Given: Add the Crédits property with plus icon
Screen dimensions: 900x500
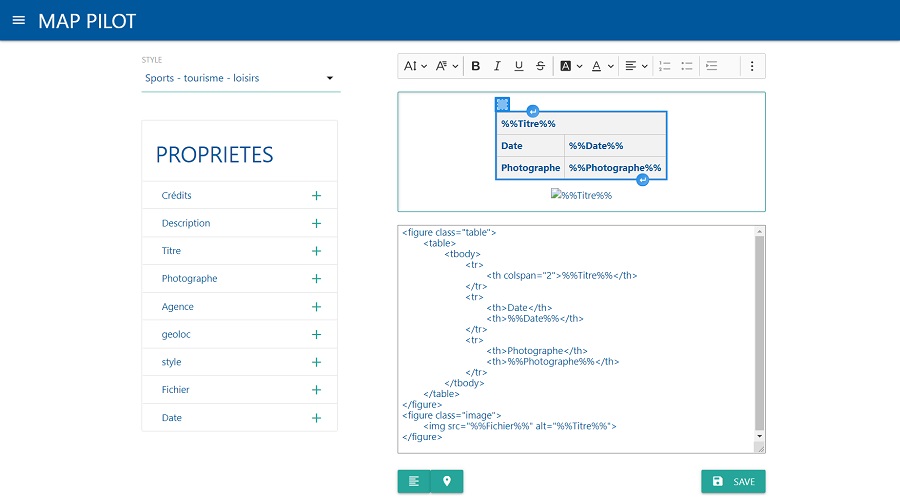Looking at the screenshot, I should 316,196.
